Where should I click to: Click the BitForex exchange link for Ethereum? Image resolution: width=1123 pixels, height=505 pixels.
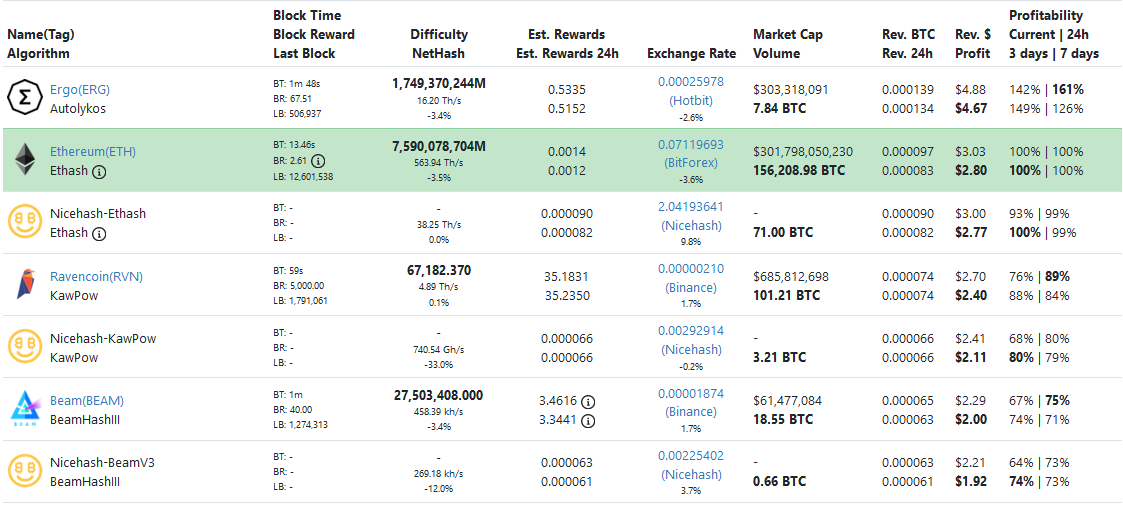[691, 162]
